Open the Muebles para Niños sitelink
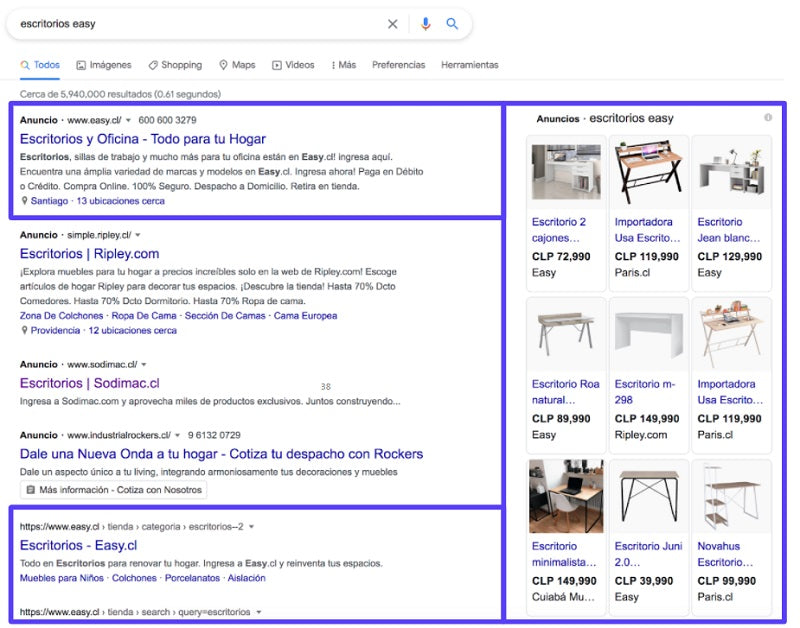800x628 pixels. pyautogui.click(x=62, y=578)
